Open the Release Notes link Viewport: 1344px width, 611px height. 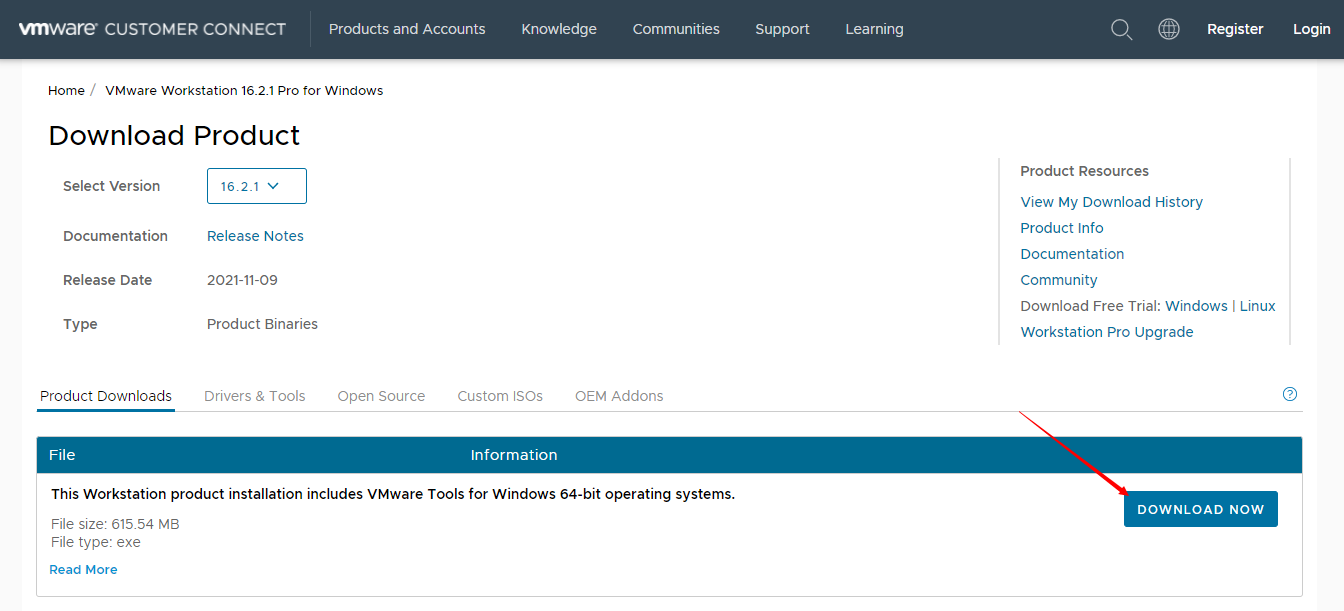tap(255, 236)
